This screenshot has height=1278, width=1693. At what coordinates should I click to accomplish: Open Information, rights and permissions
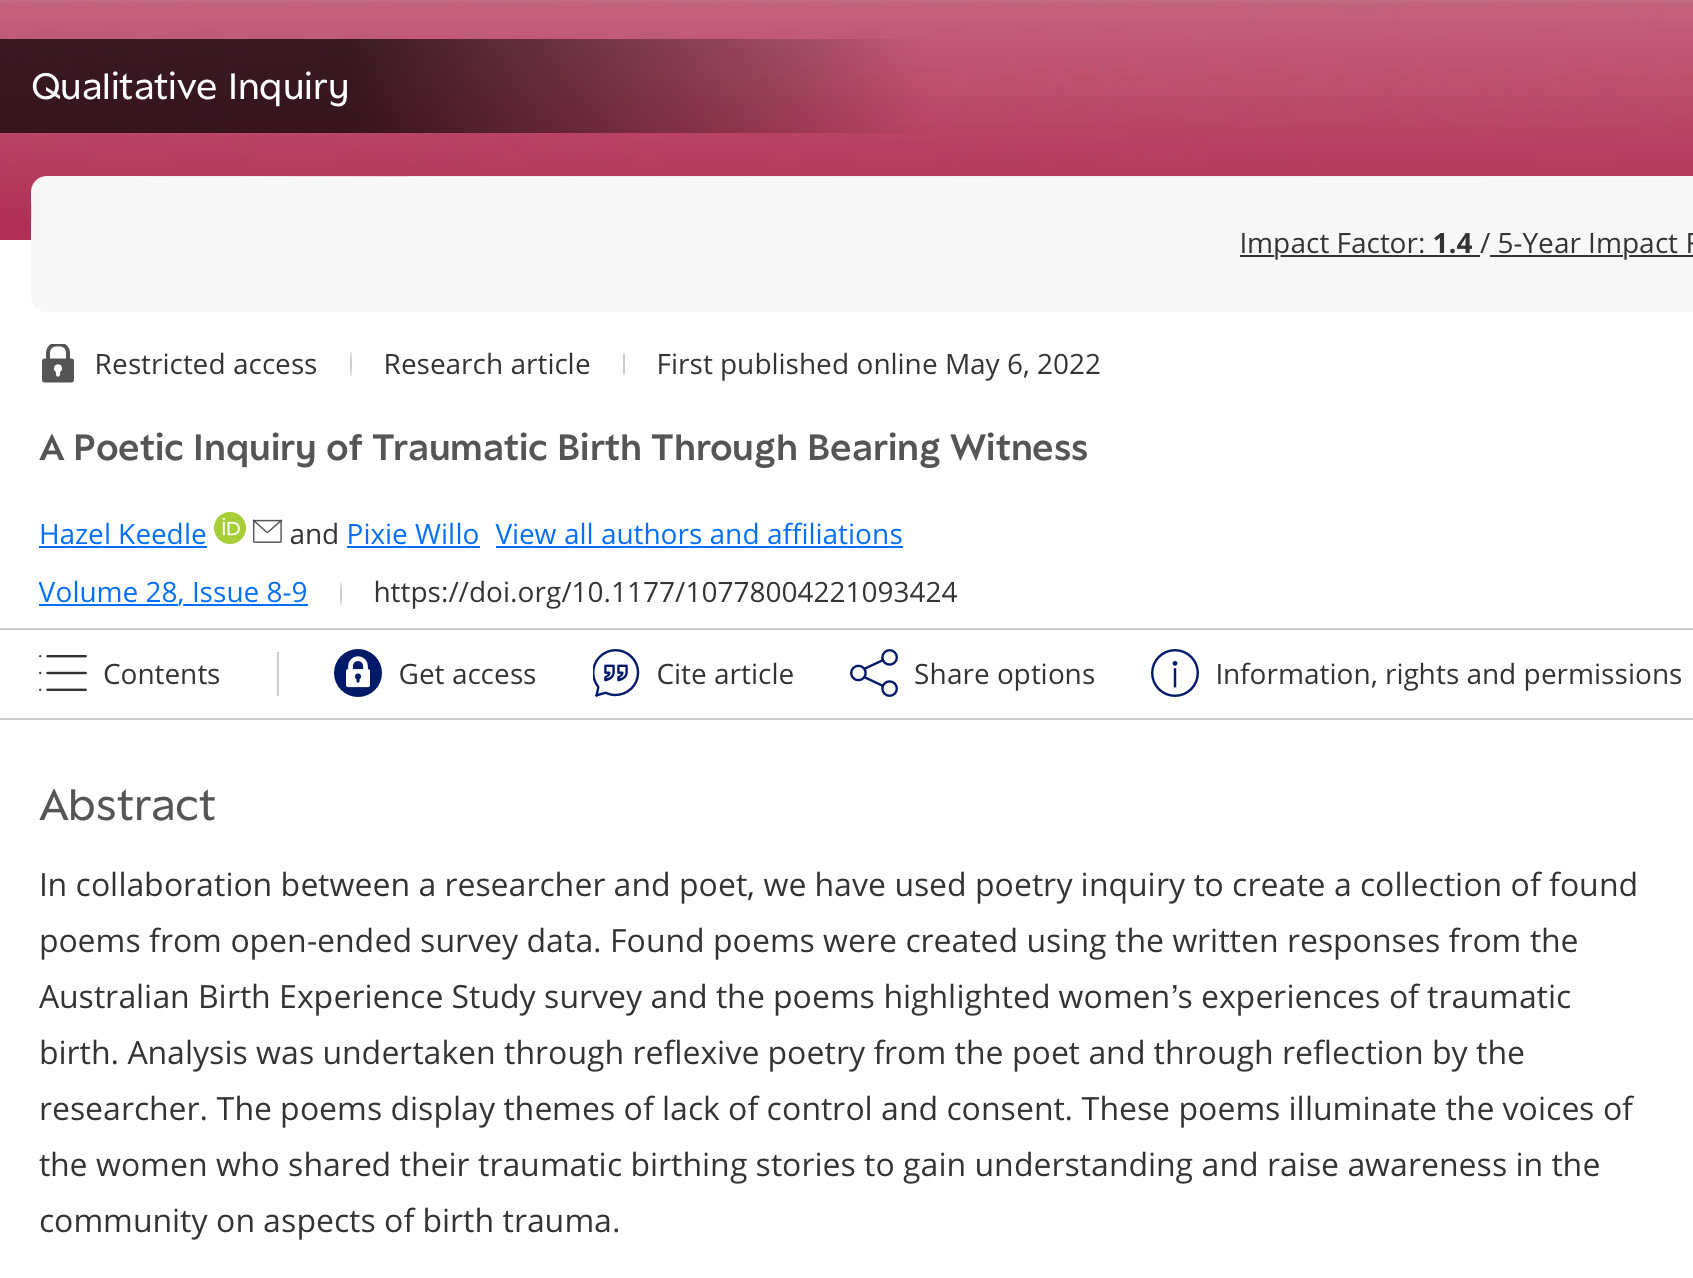(x=1448, y=674)
